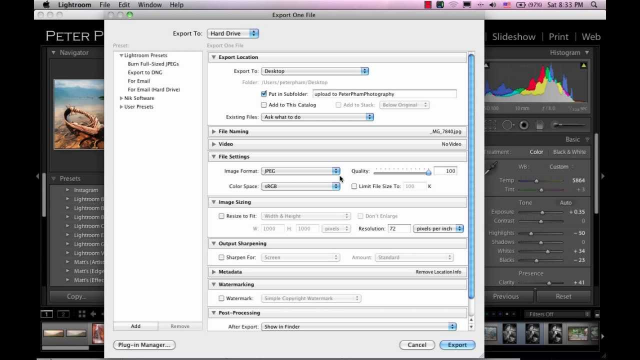Click the Cancel button
640x360 pixels.
tap(417, 345)
